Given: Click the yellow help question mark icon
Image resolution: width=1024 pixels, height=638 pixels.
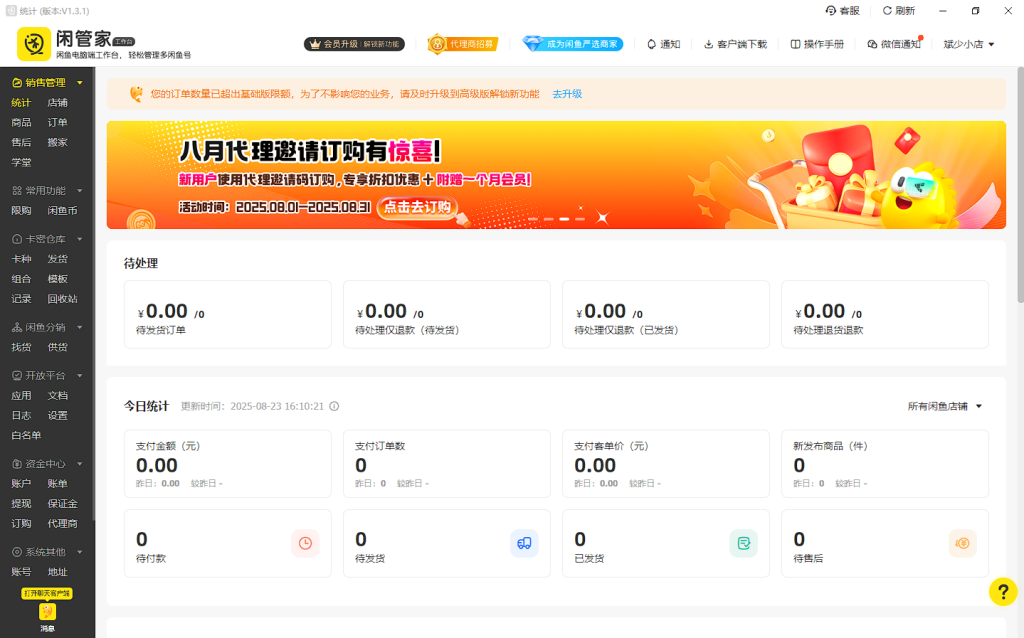Looking at the screenshot, I should click(x=1002, y=591).
